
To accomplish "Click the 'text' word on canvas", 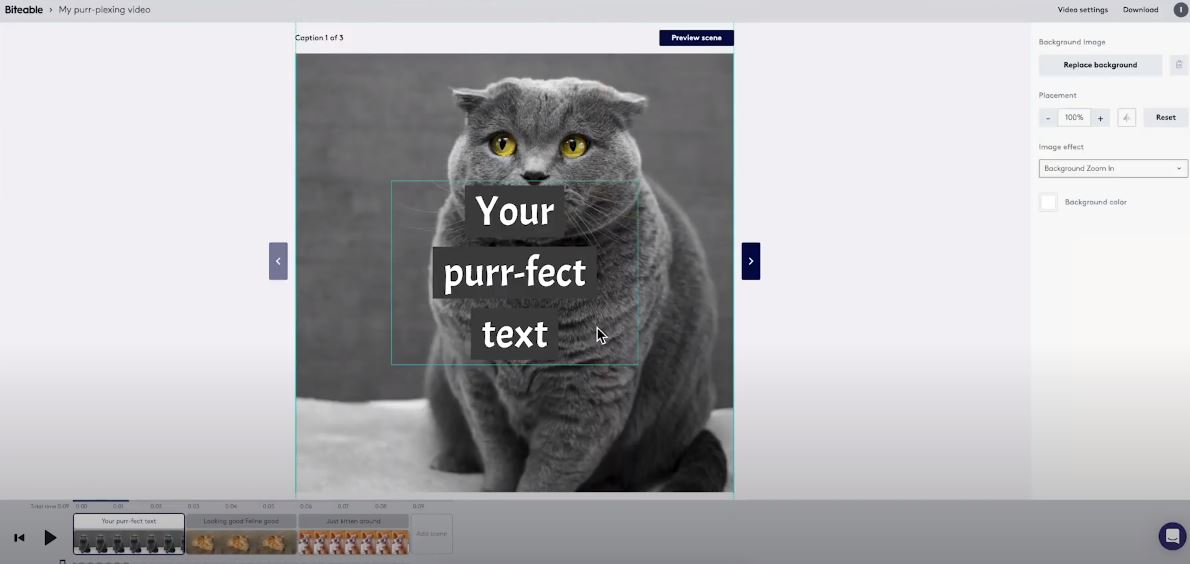I will [515, 334].
